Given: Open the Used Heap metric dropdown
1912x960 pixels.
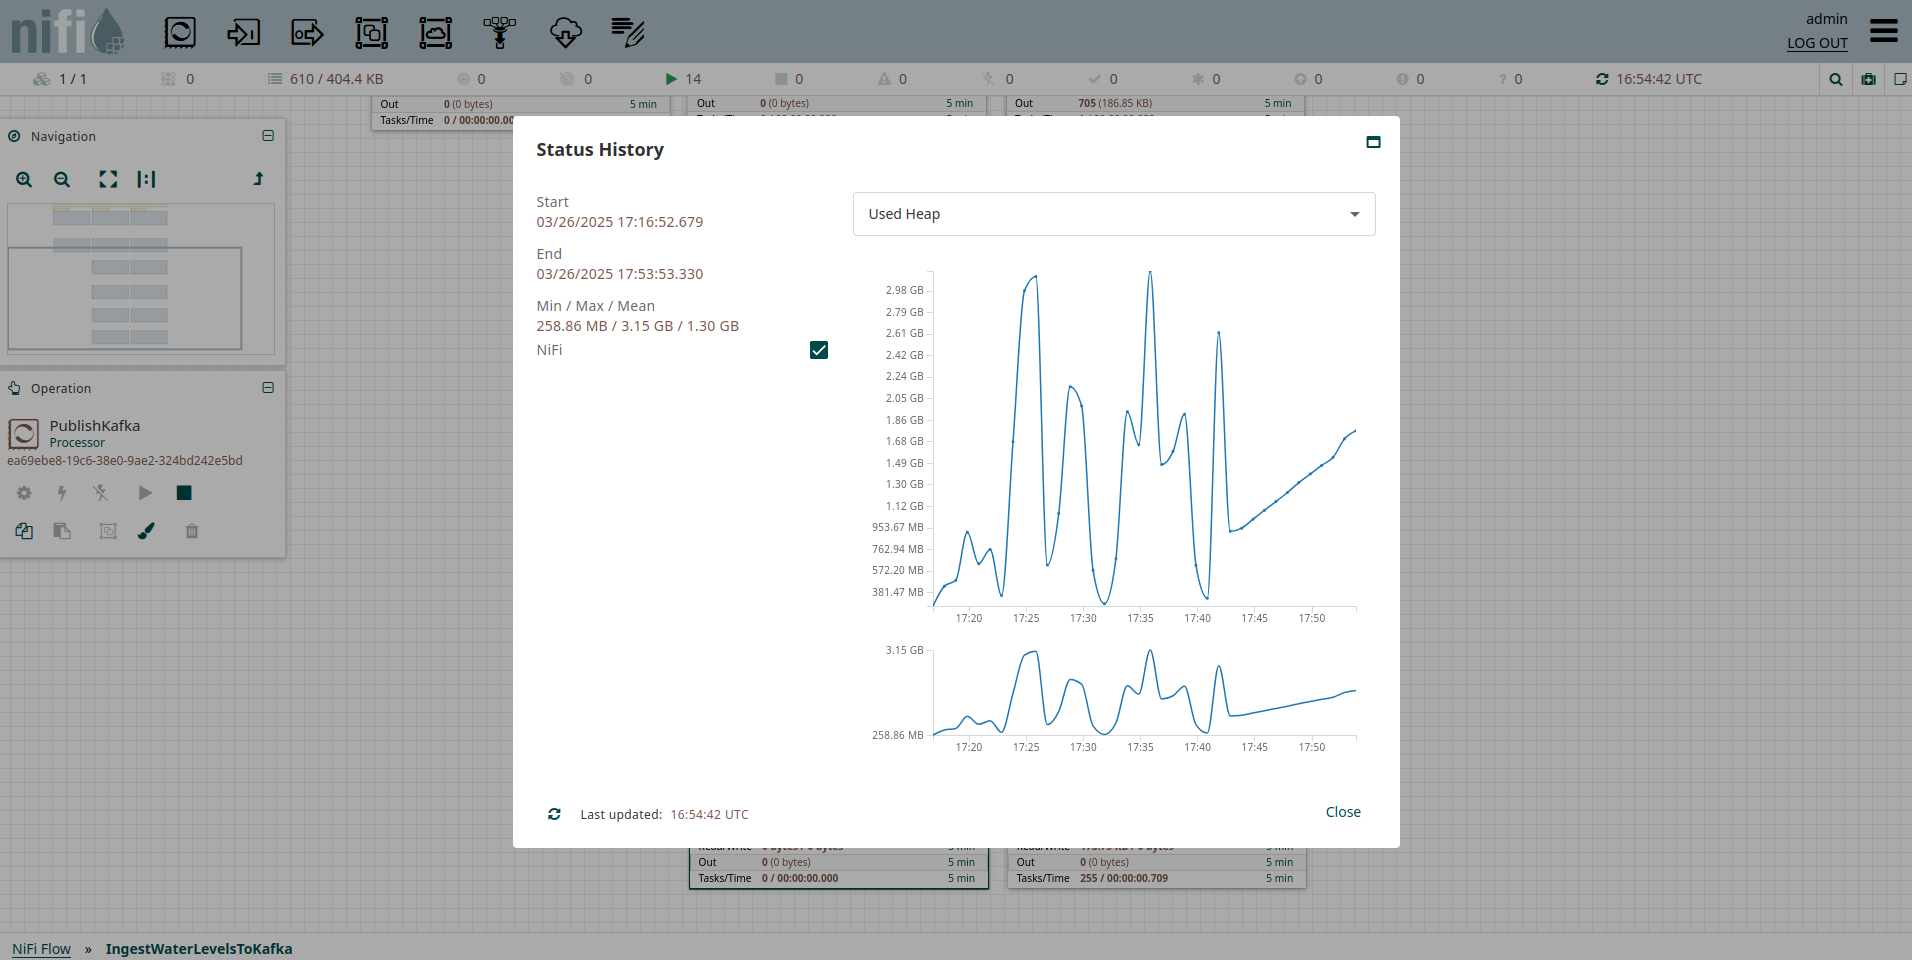Looking at the screenshot, I should pyautogui.click(x=1113, y=214).
